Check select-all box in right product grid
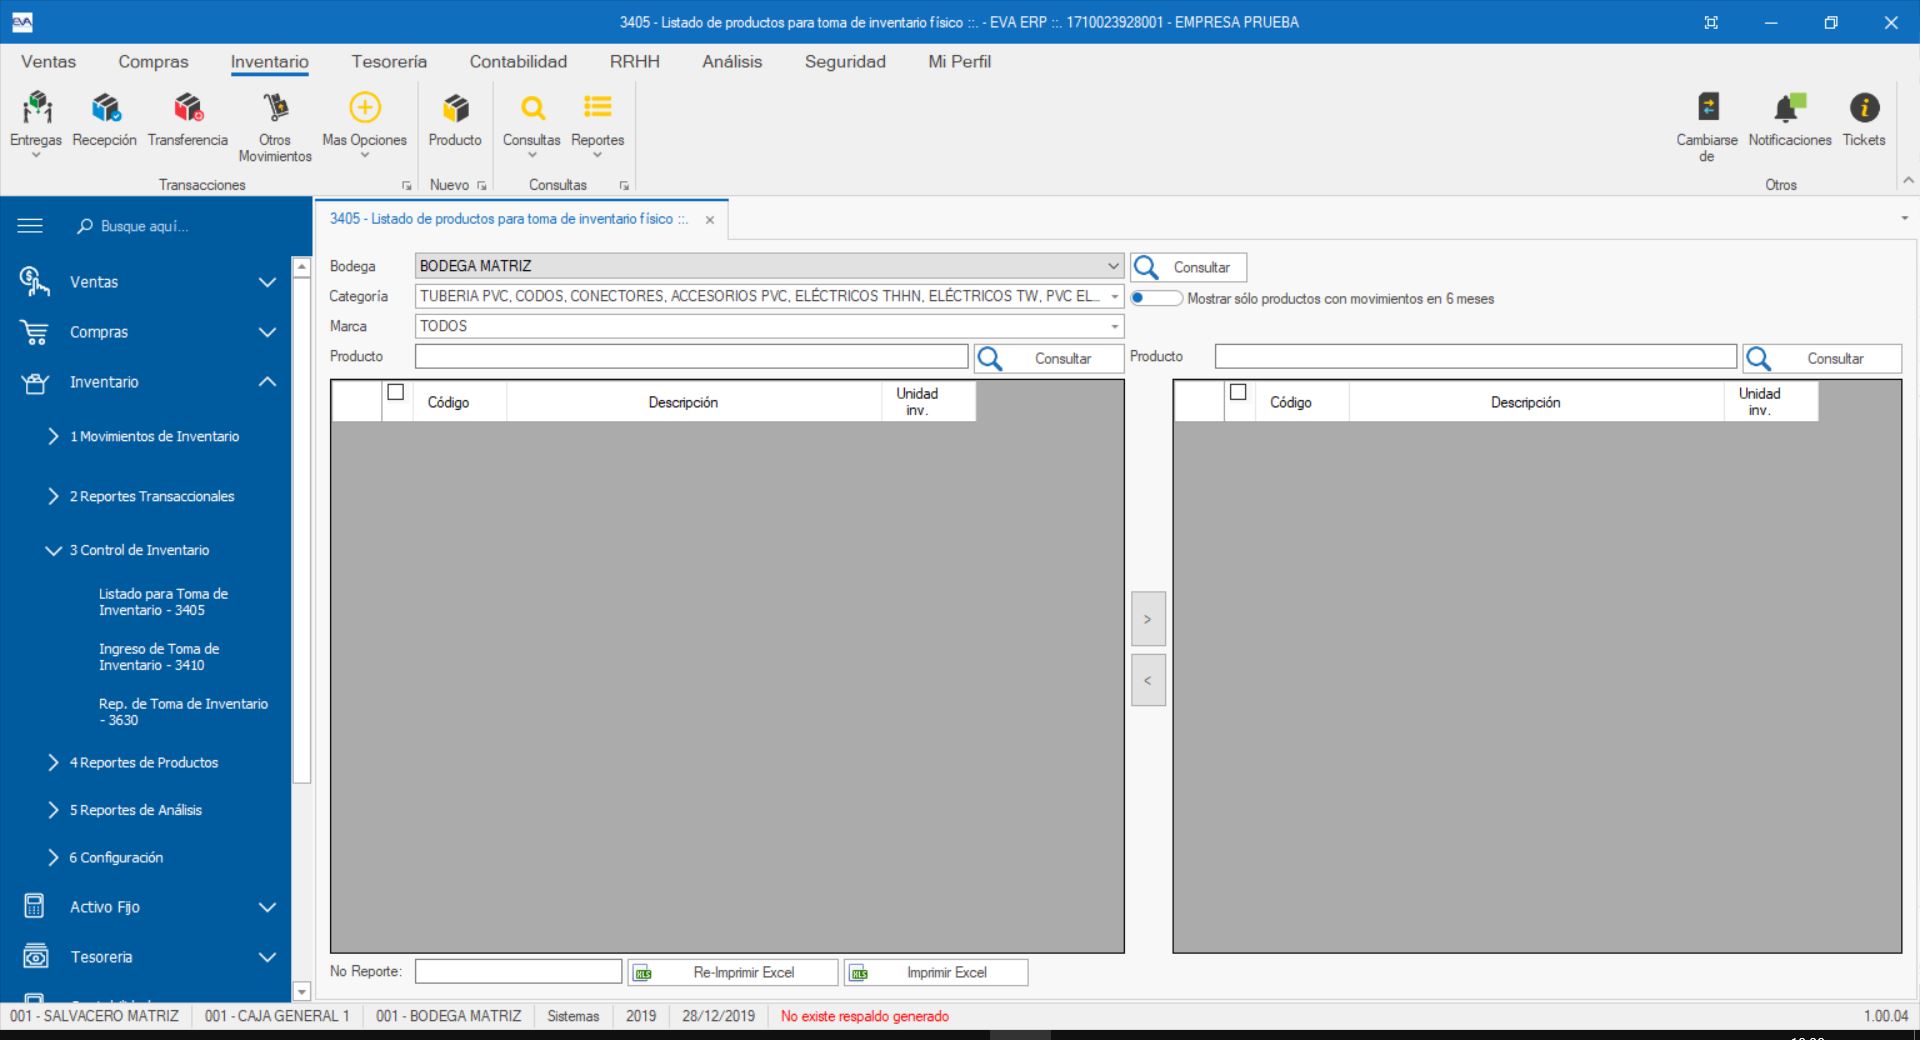Viewport: 1920px width, 1040px height. [x=1238, y=392]
